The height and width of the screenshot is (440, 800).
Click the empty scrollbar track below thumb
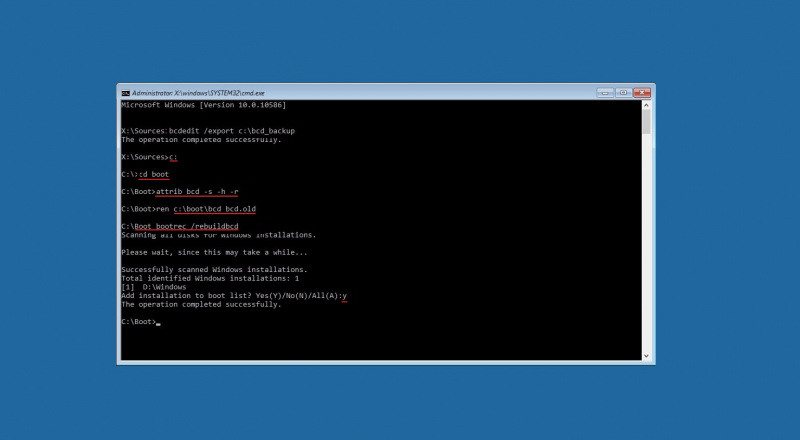click(646, 242)
